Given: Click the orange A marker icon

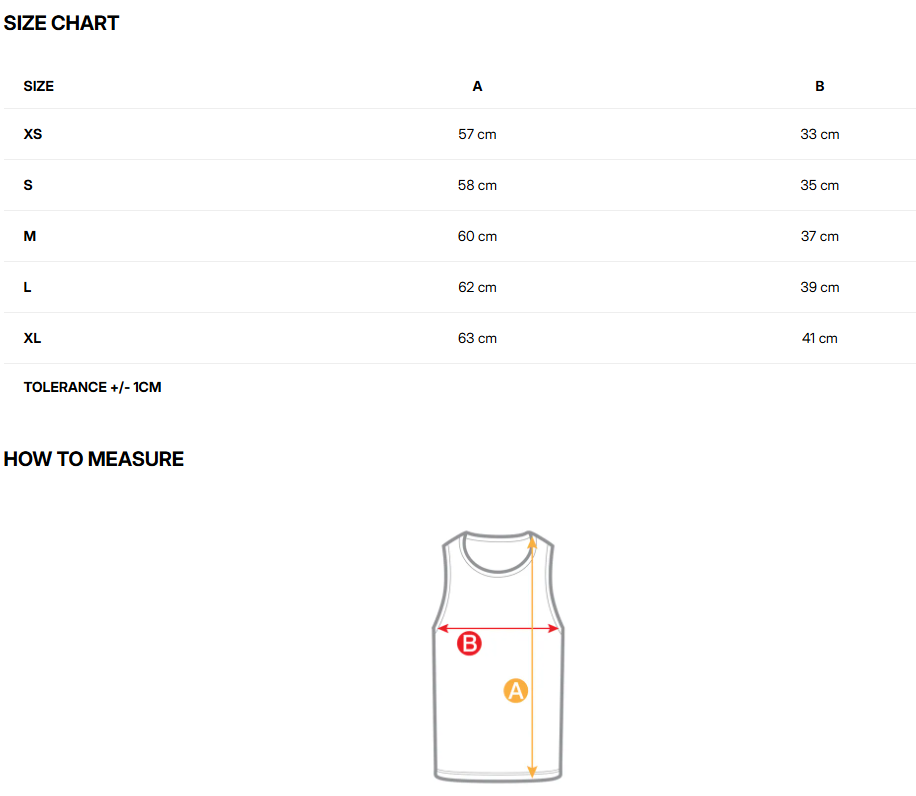Looking at the screenshot, I should point(515,690).
